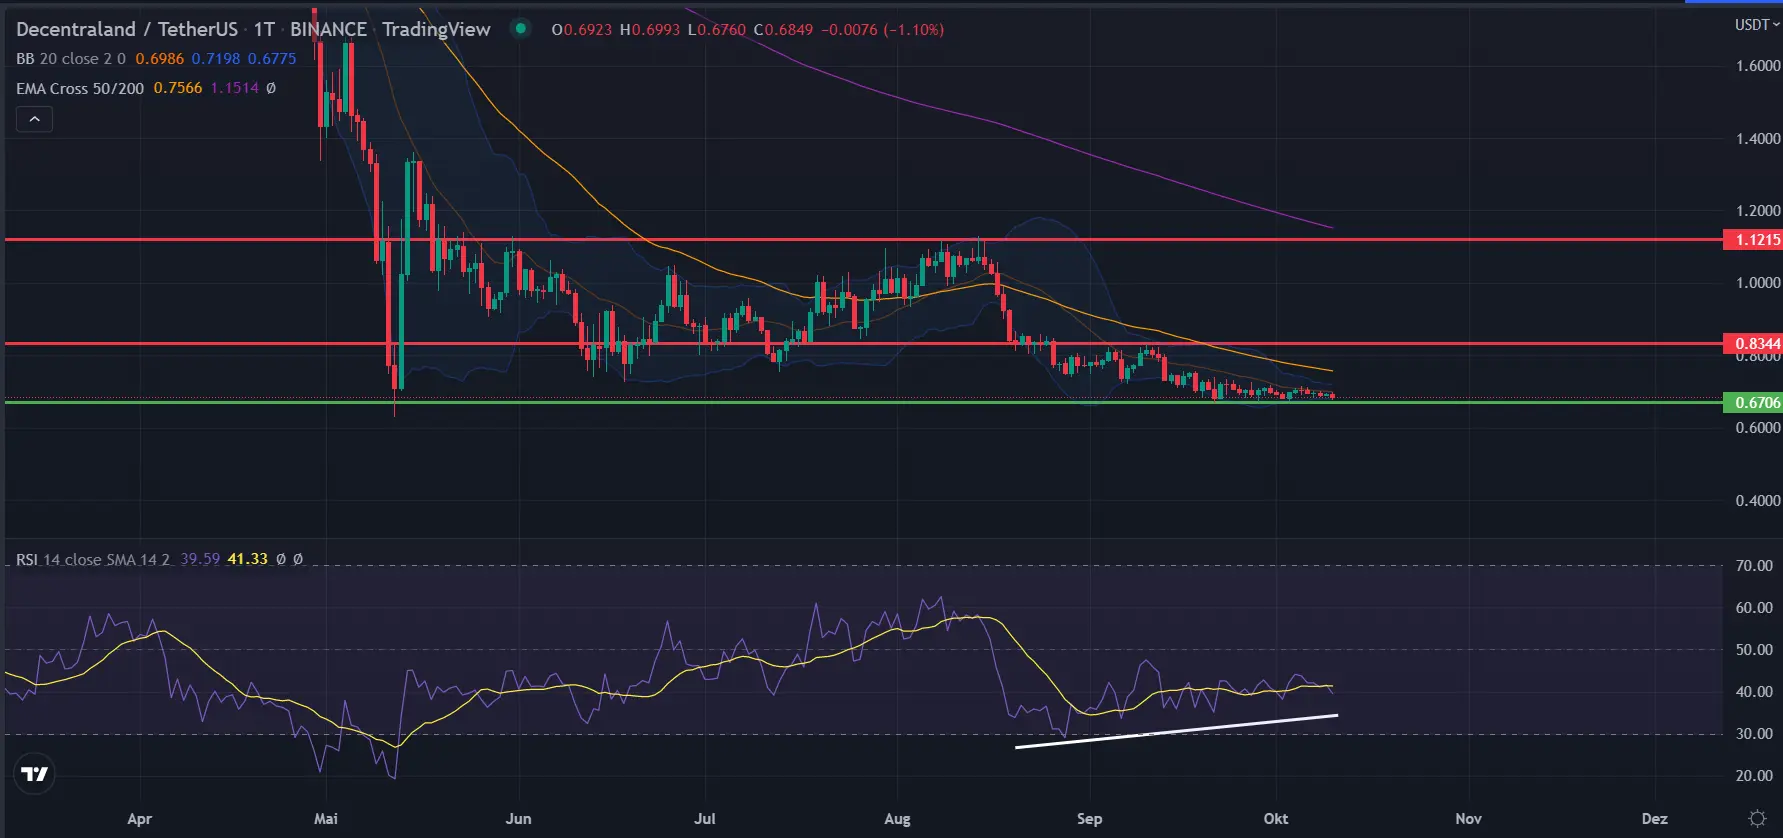Click the 0.8344 red price label

1753,343
